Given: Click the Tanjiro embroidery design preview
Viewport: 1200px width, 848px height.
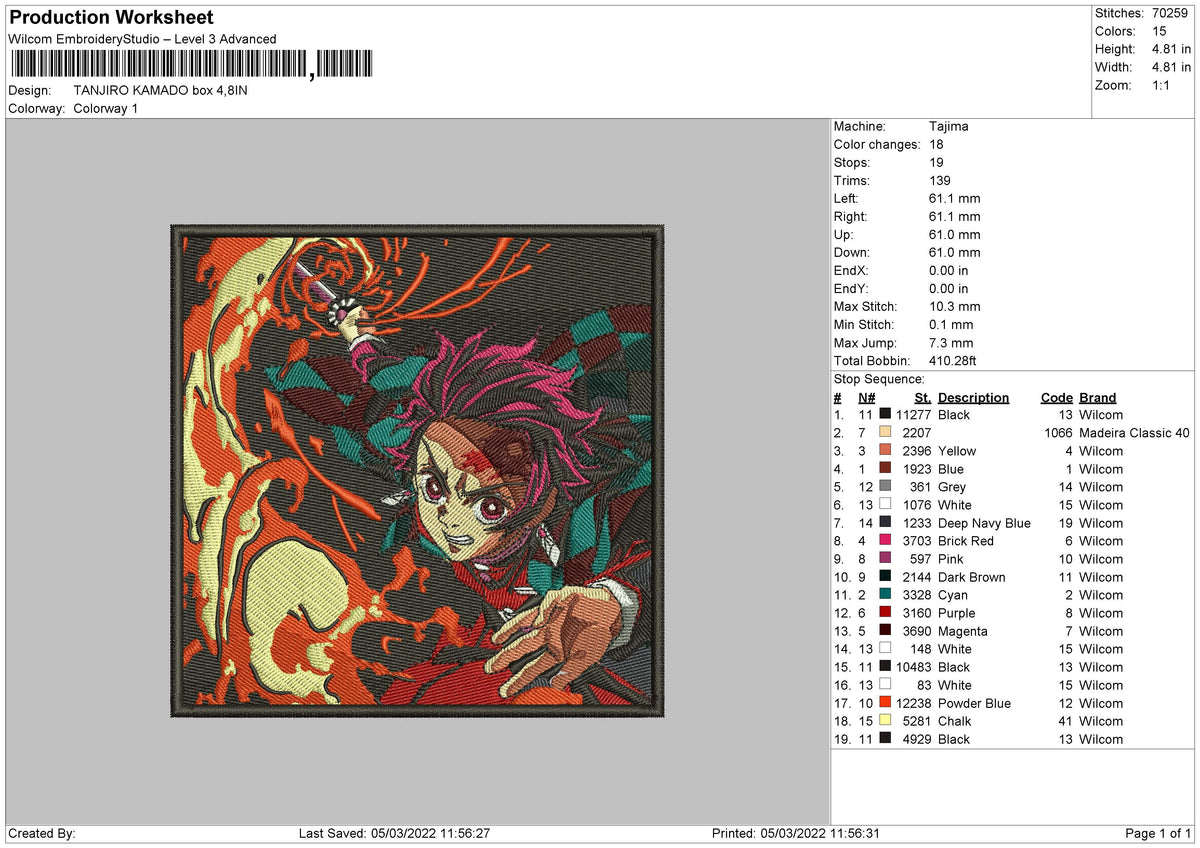Looking at the screenshot, I should [x=416, y=471].
